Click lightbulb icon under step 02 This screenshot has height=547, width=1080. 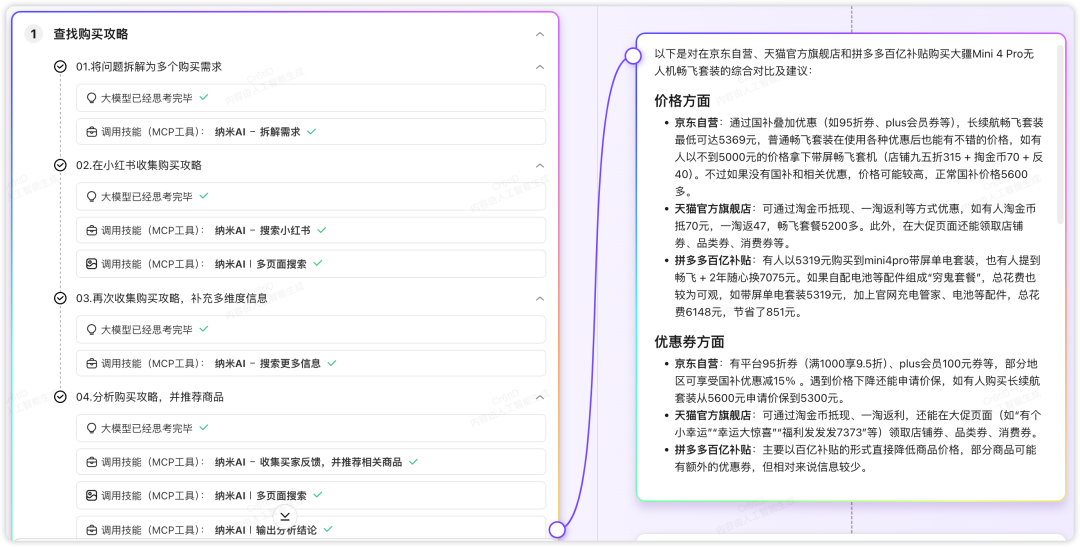91,196
